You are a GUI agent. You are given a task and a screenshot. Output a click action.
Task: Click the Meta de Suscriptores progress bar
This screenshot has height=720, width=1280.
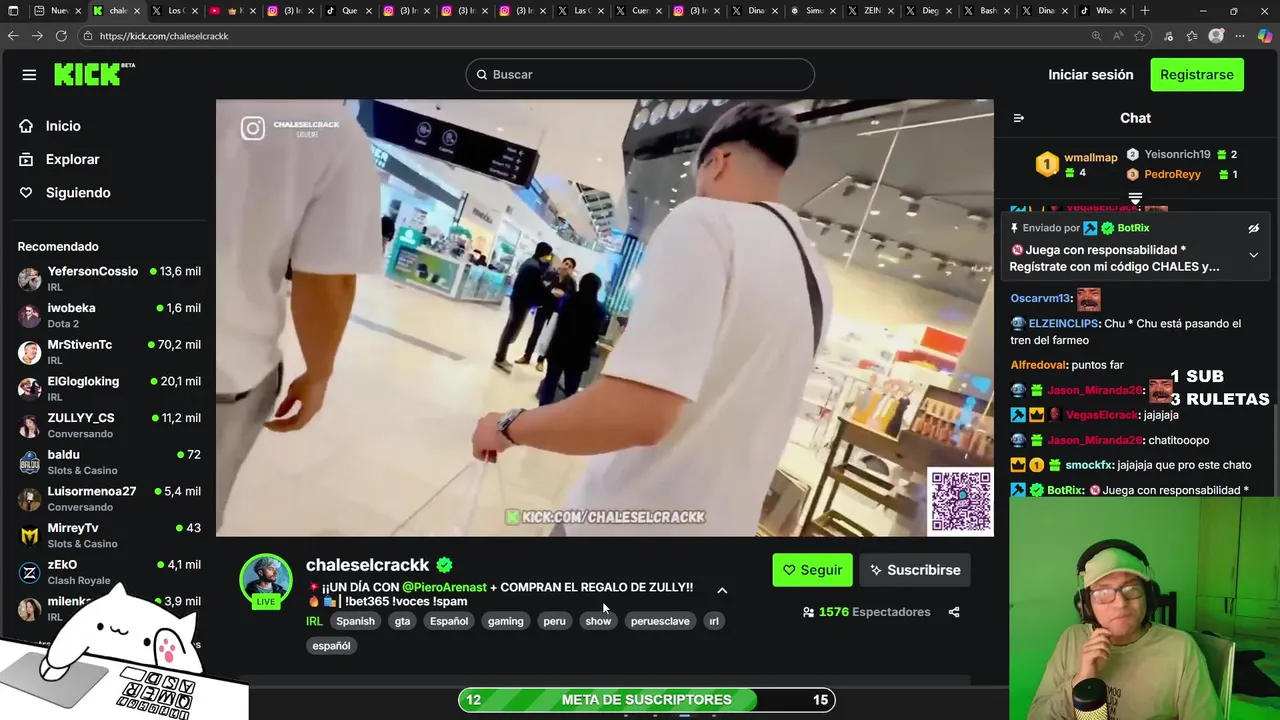click(646, 700)
